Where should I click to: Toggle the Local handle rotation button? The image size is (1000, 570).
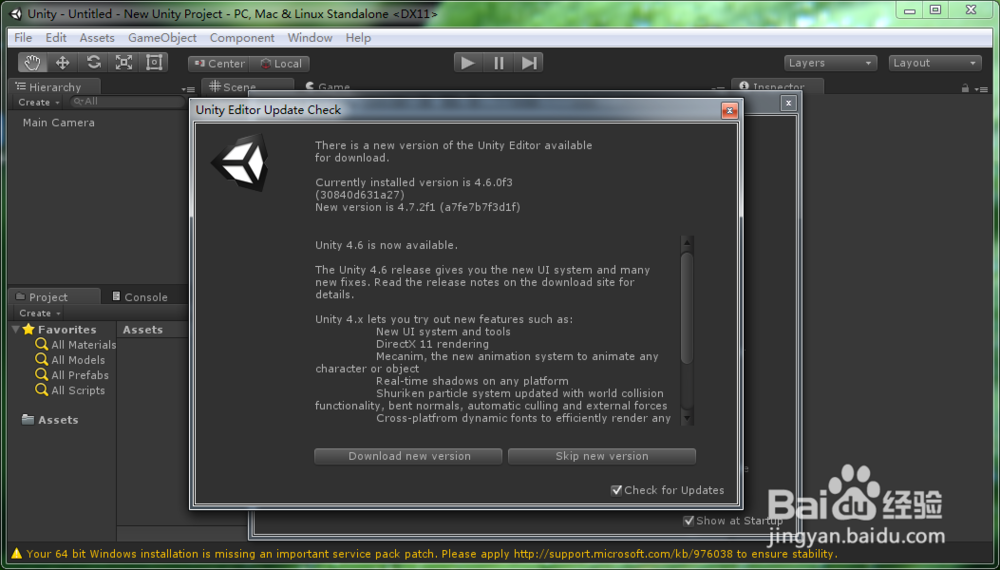click(280, 64)
